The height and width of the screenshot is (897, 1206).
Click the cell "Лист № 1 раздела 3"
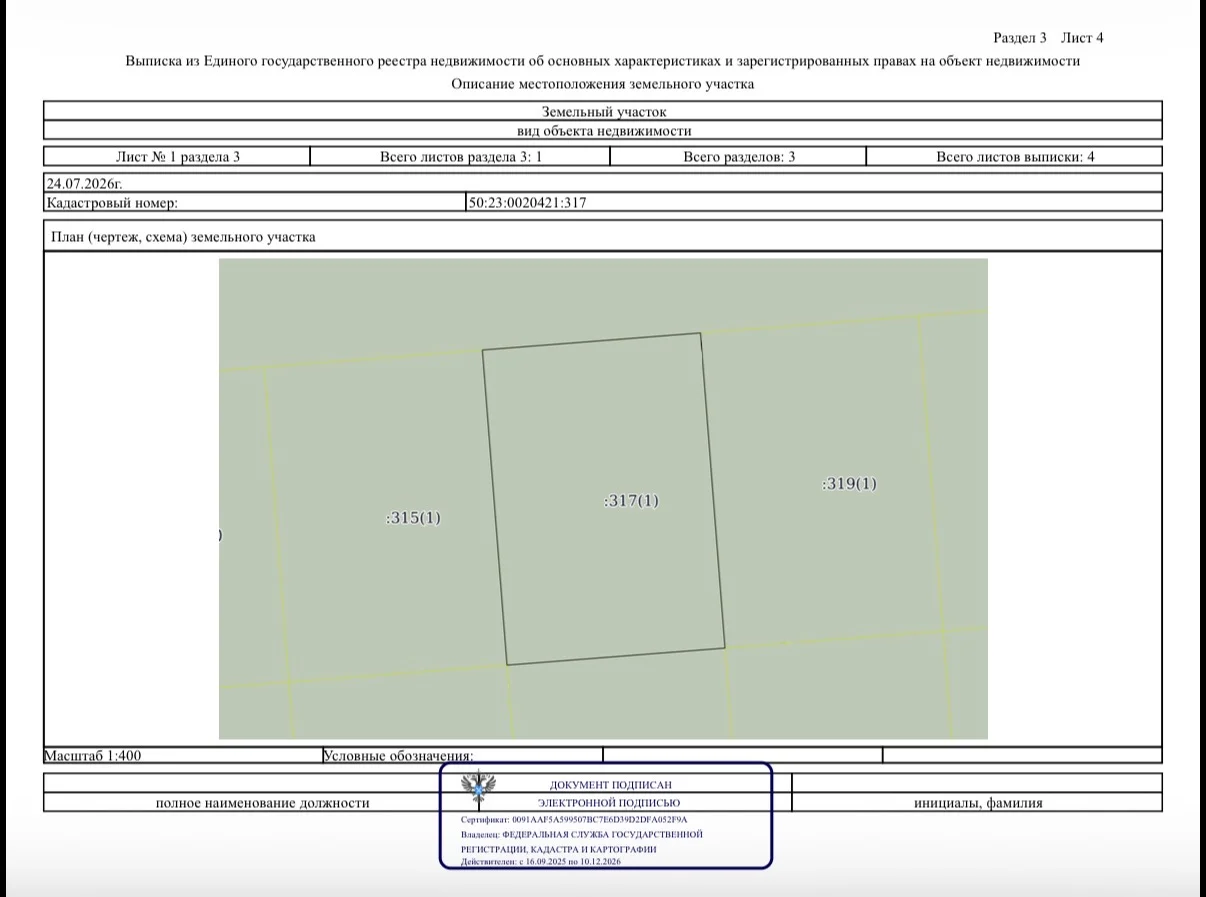point(178,156)
